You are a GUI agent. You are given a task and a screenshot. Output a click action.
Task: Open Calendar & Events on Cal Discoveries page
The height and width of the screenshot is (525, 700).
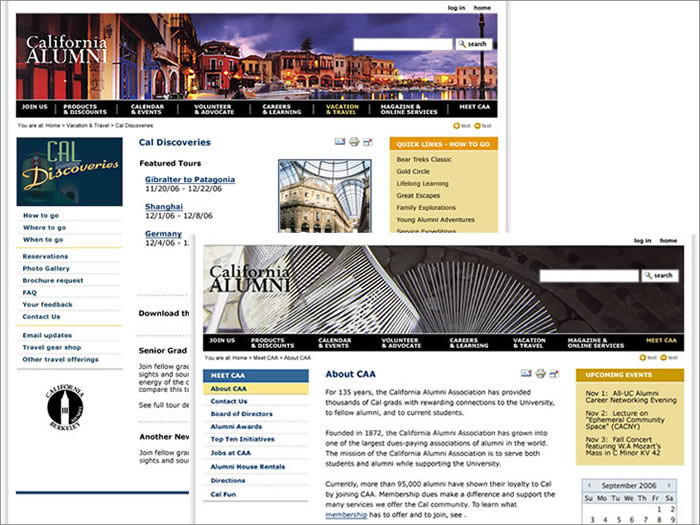tap(147, 109)
